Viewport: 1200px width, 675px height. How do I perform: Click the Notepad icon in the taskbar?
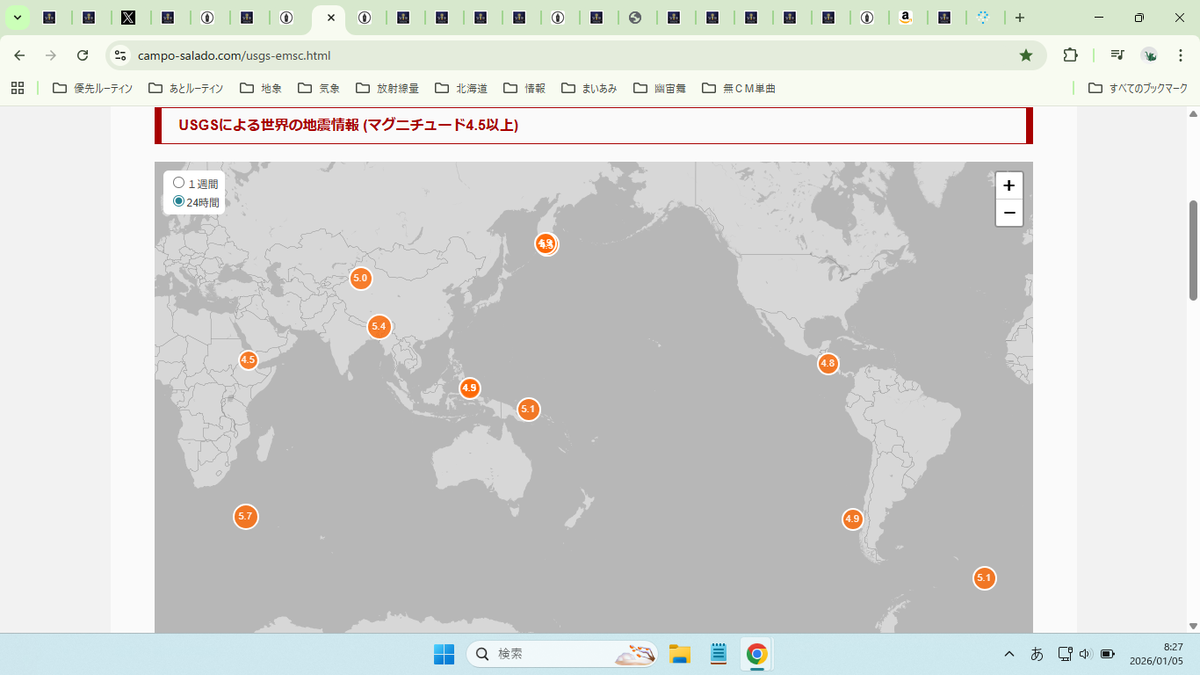[x=718, y=654]
